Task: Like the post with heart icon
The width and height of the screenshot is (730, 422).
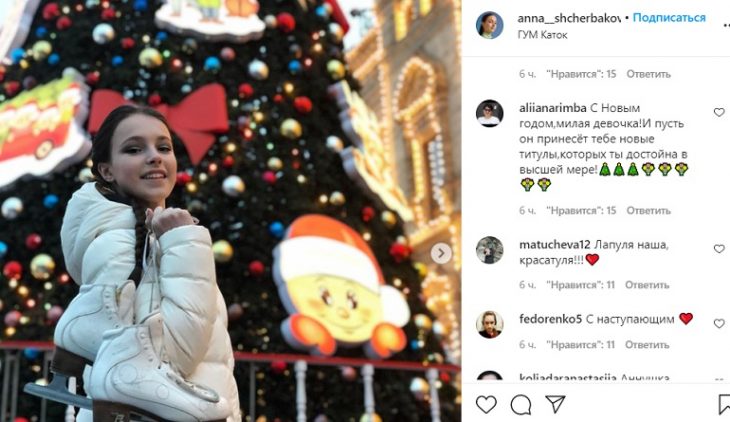Action: 486,404
